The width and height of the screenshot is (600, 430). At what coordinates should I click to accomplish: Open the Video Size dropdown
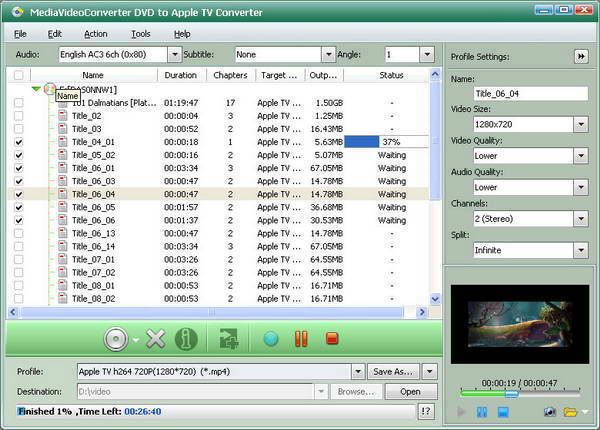click(581, 124)
